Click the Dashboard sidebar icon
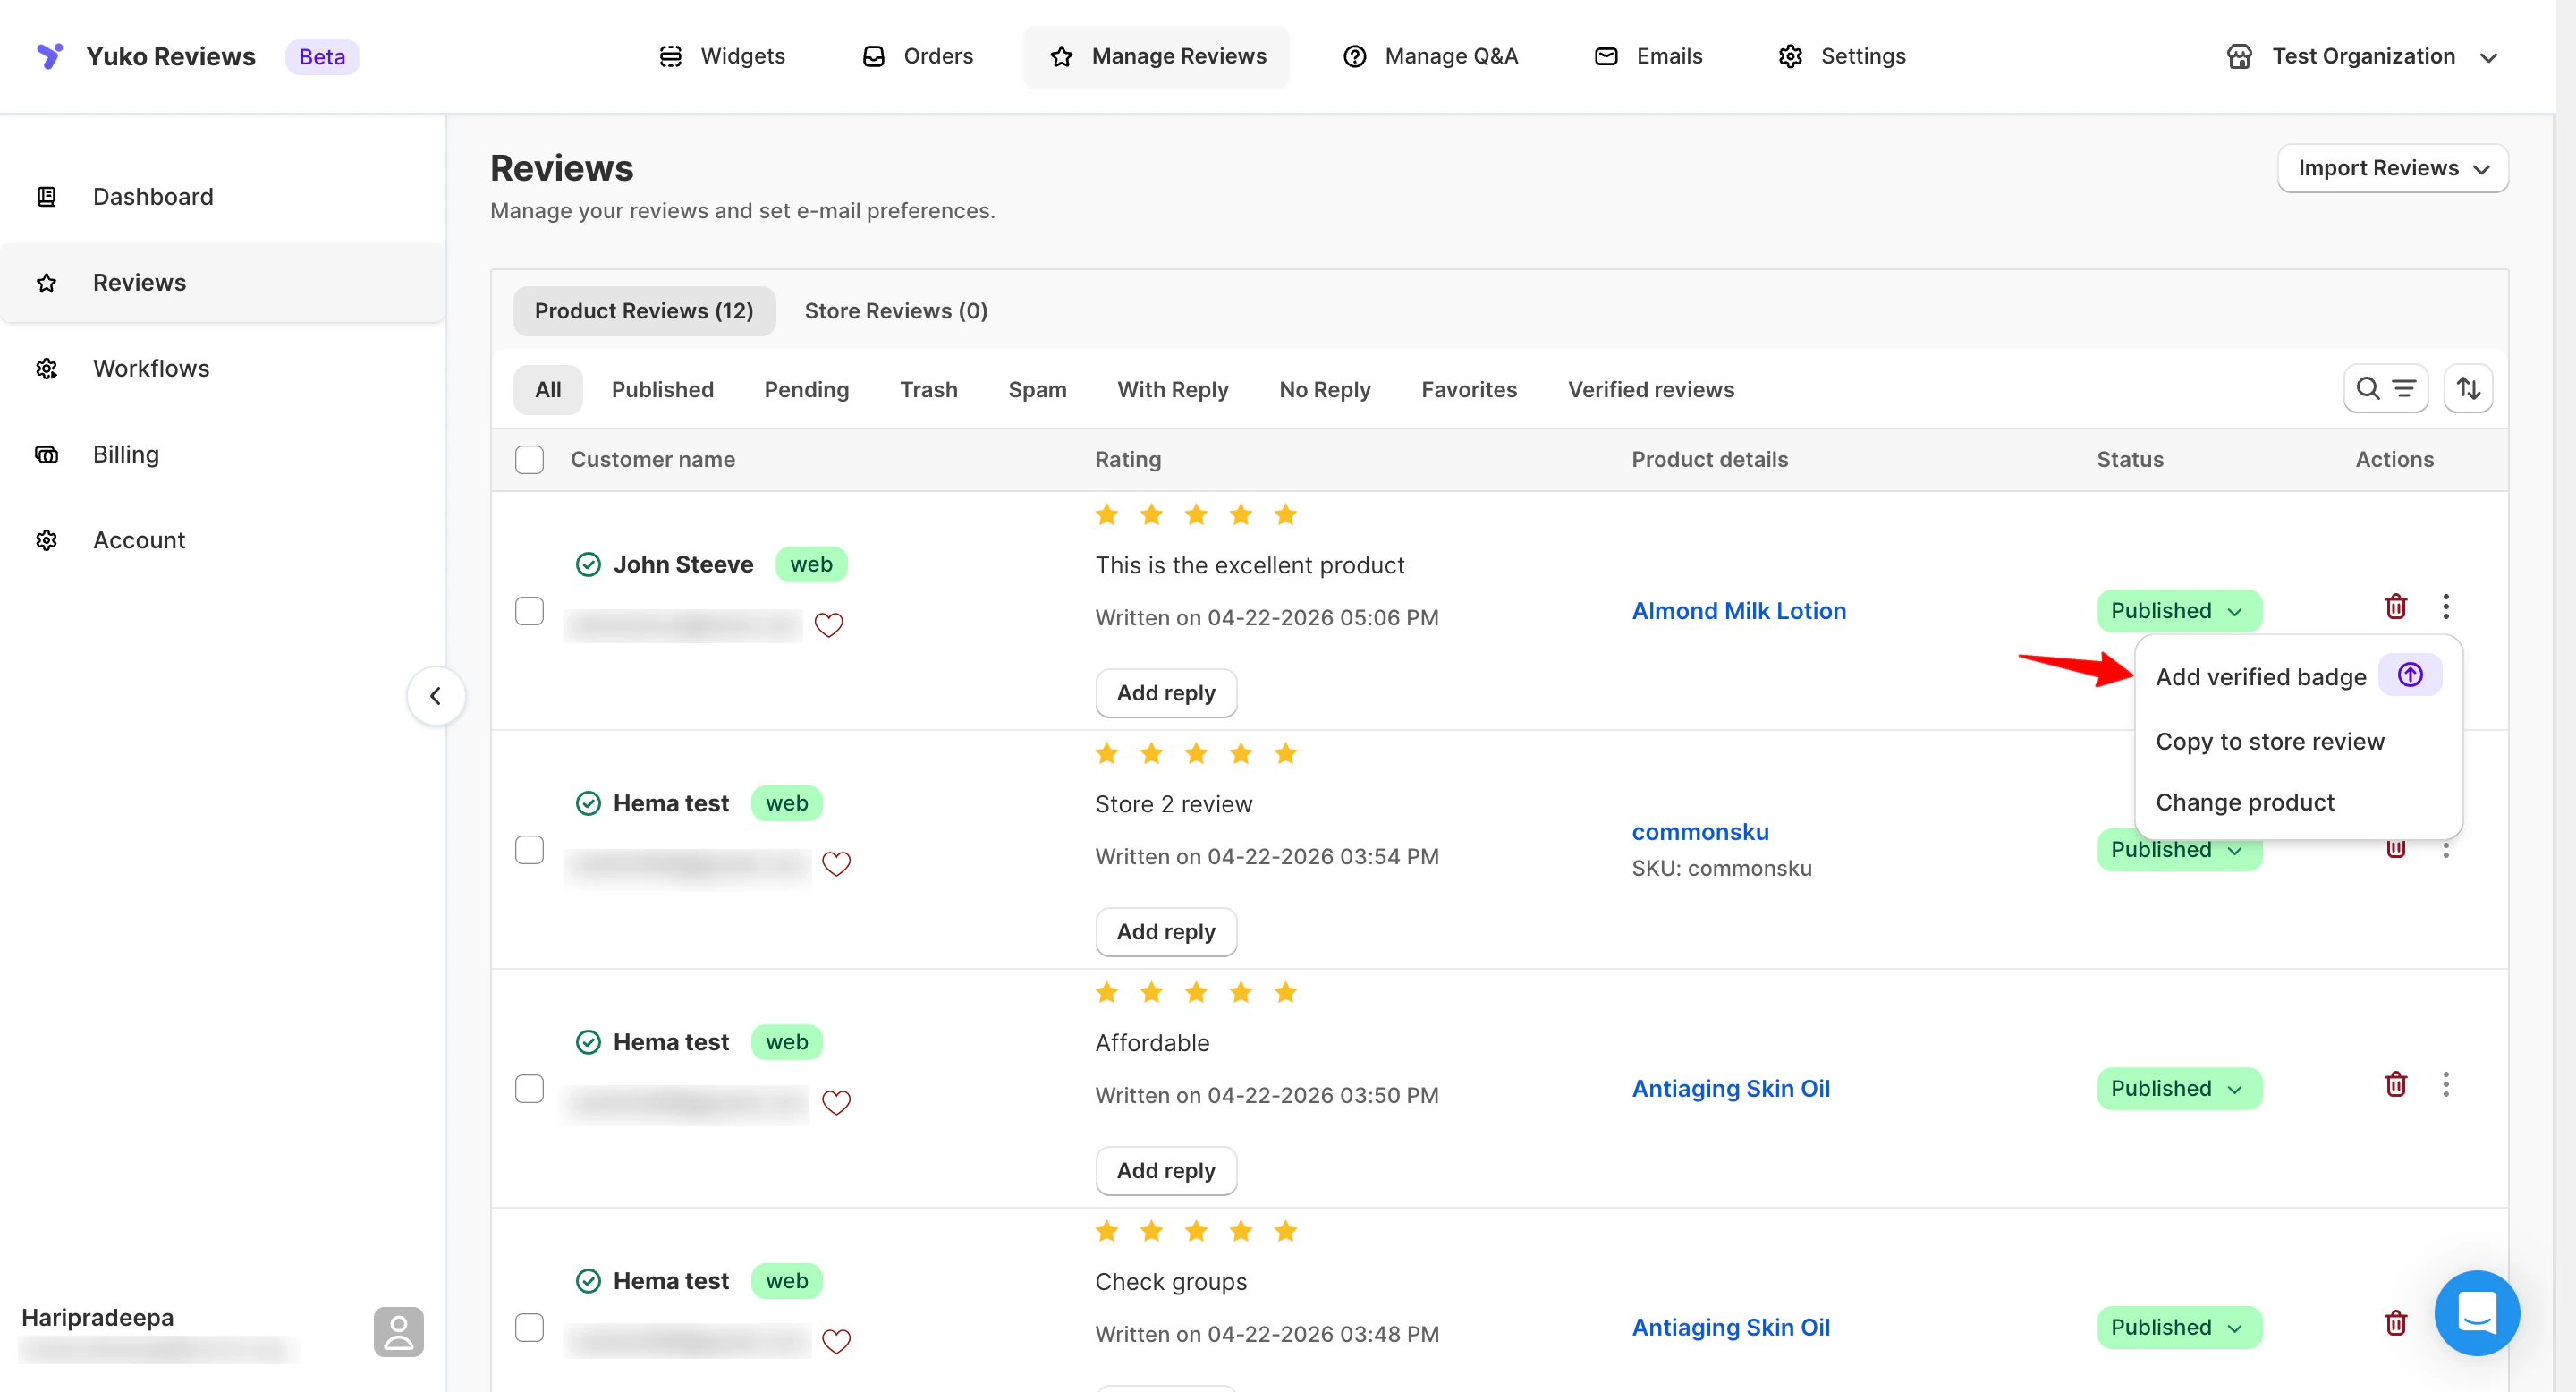Viewport: 2576px width, 1392px height. [47, 197]
